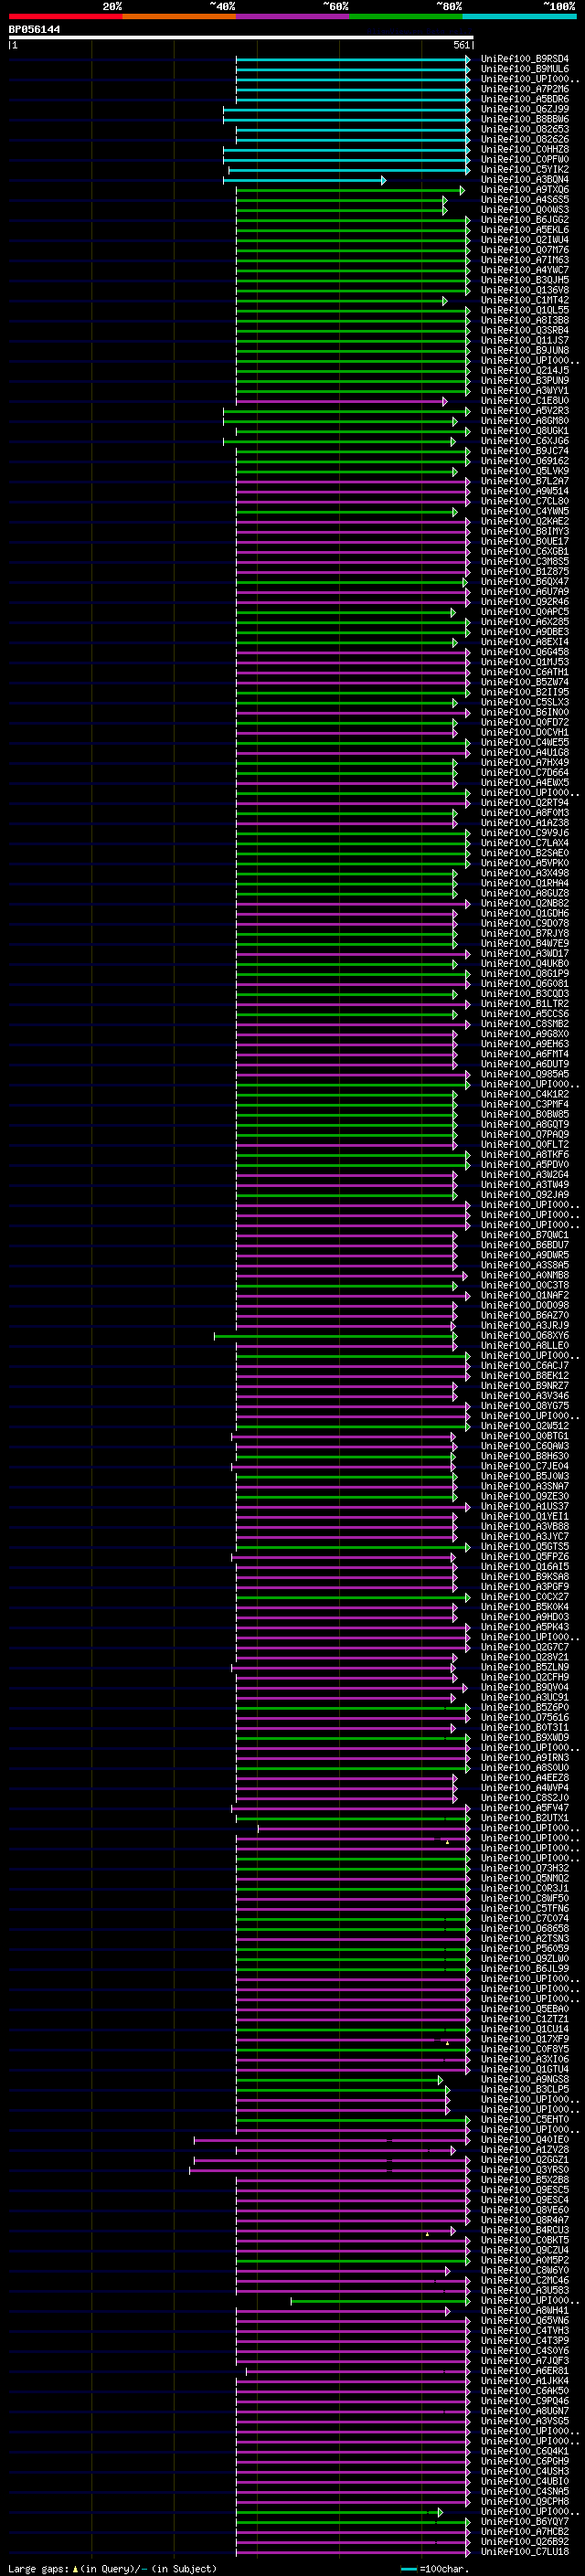Select hit label UniRef100_Q214J5
Image resolution: width=585 pixels, height=2576 pixels.
click(525, 370)
